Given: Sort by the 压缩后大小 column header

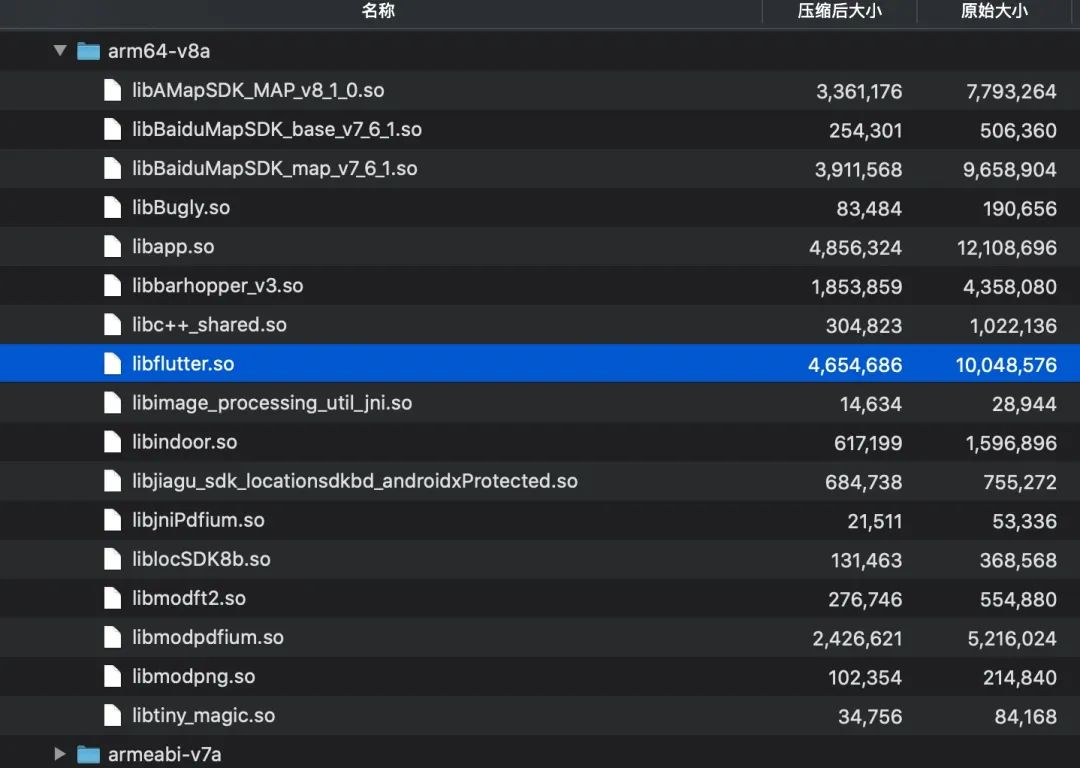Looking at the screenshot, I should (x=840, y=11).
